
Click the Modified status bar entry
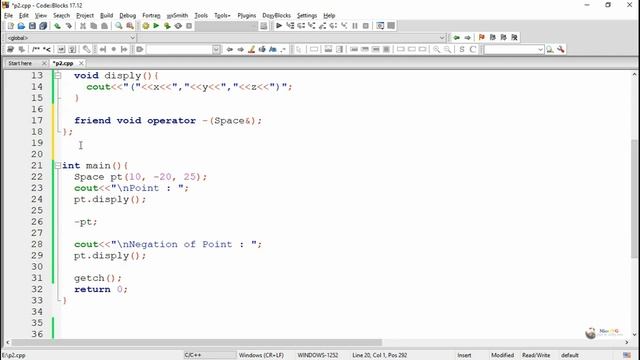pos(502,355)
